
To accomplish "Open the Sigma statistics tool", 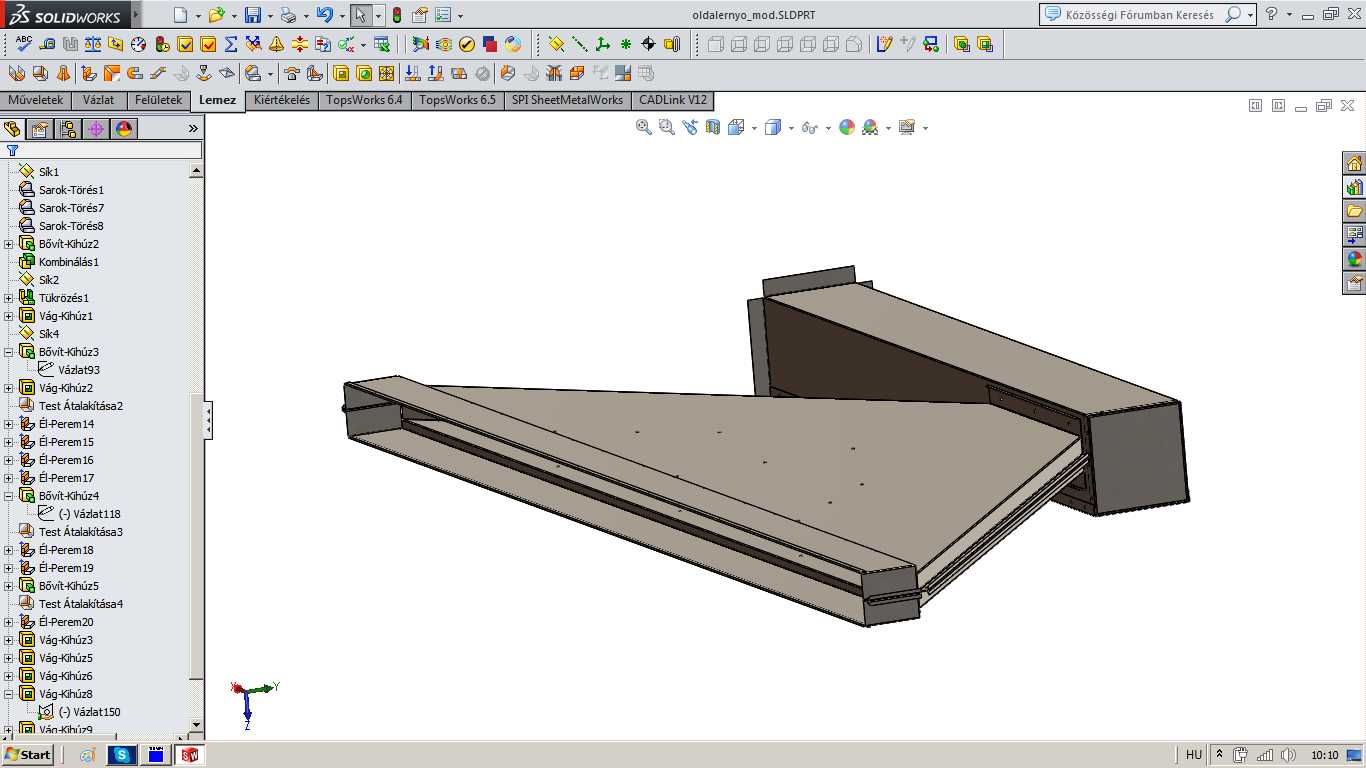I will tap(231, 44).
